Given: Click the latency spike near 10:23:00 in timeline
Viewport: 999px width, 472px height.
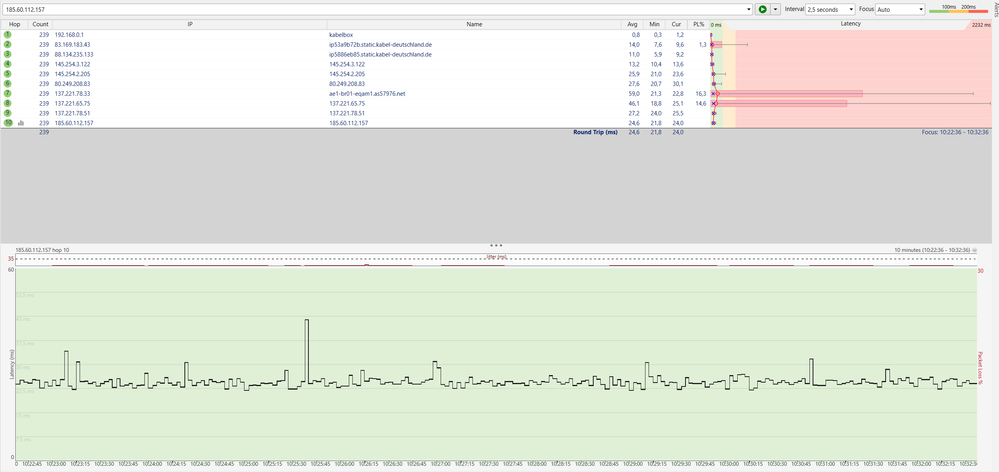Looking at the screenshot, I should pyautogui.click(x=66, y=366).
